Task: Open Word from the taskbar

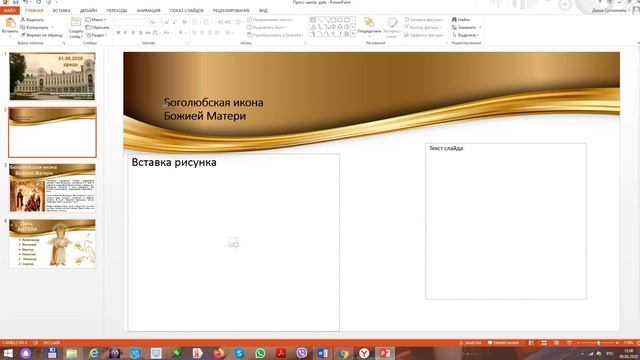Action: (322, 353)
